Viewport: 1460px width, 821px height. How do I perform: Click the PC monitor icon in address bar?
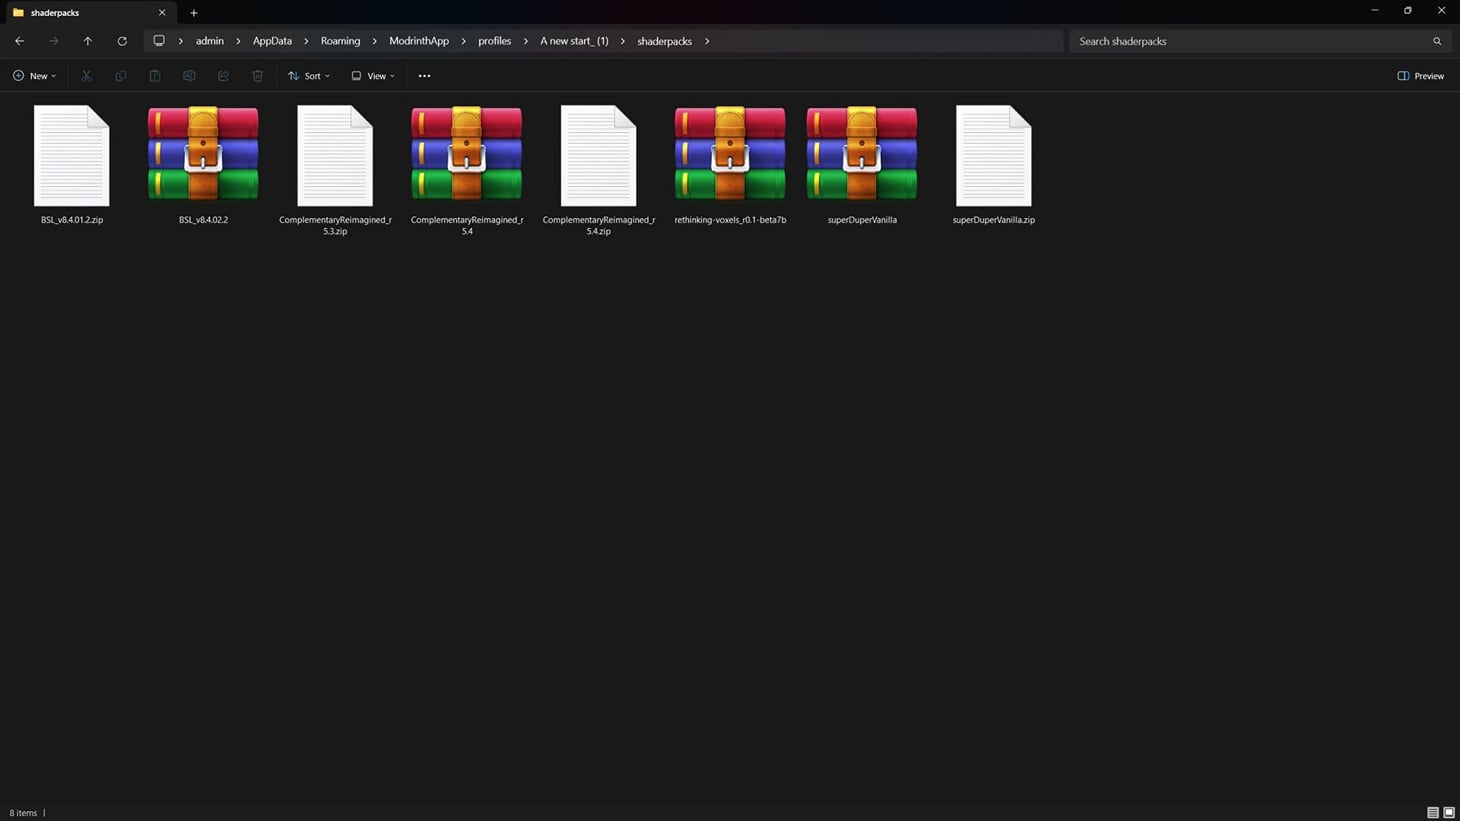(x=159, y=41)
